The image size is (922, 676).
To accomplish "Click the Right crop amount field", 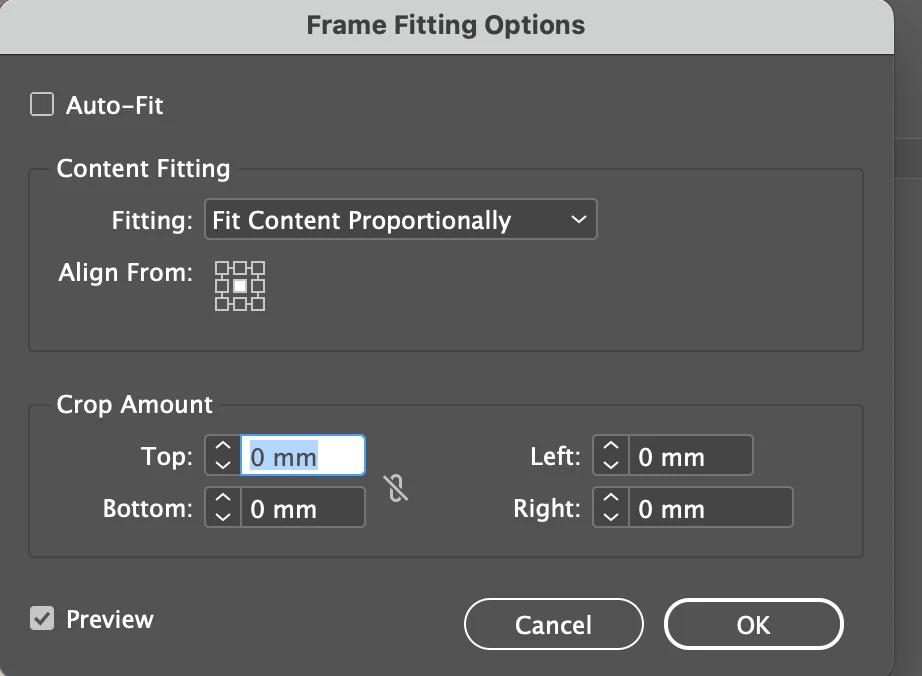I will coord(710,508).
